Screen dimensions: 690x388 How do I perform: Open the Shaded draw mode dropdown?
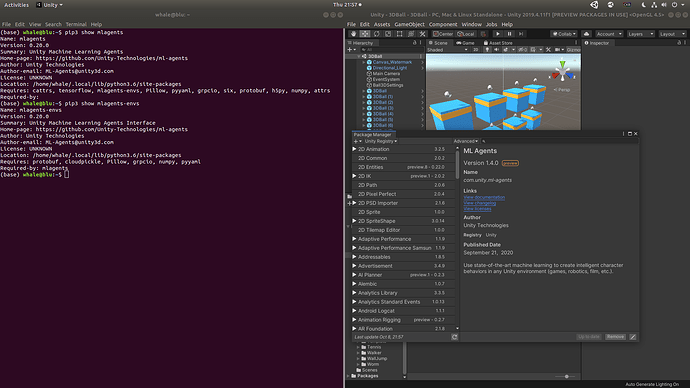tap(448, 50)
